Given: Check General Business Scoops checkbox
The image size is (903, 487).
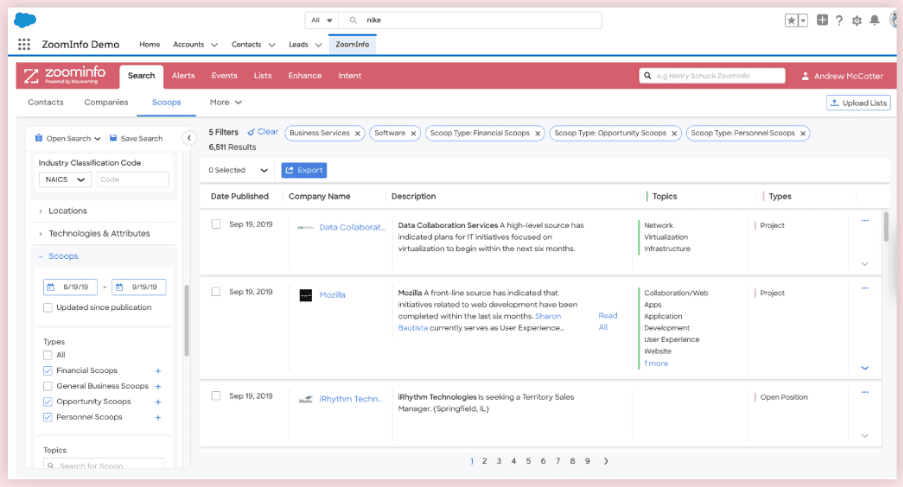Looking at the screenshot, I should pos(48,386).
